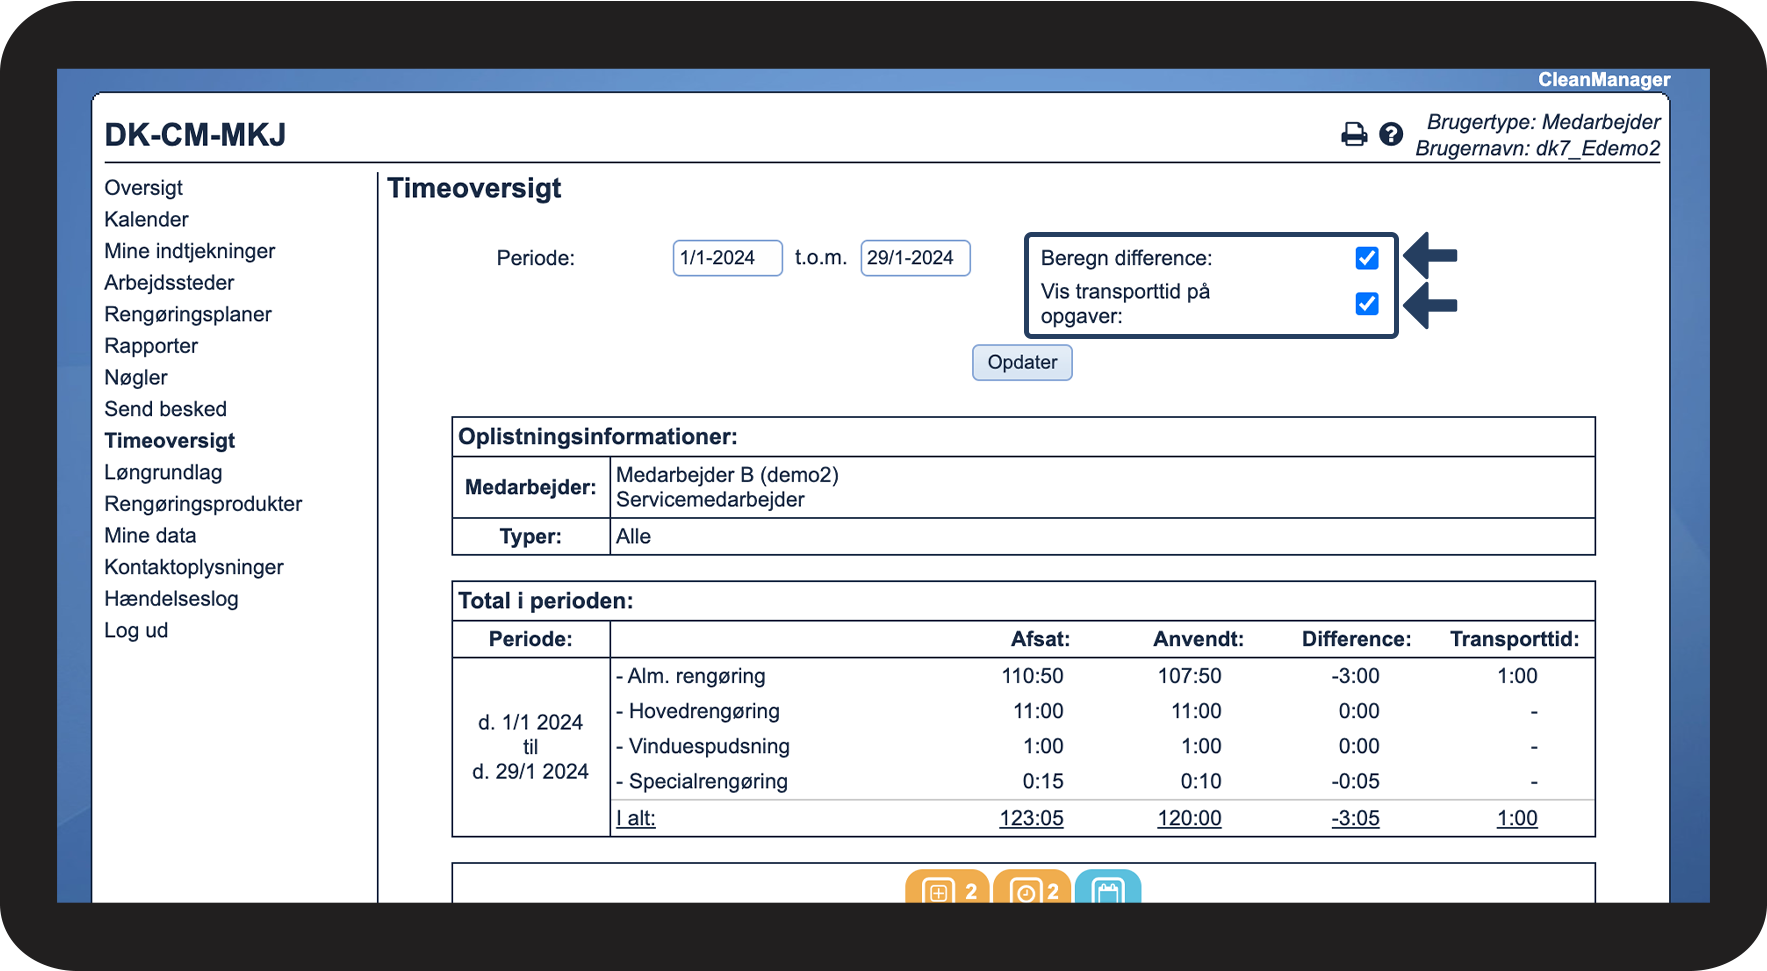Select Rengøringsplaner from the side menu

pyautogui.click(x=188, y=315)
